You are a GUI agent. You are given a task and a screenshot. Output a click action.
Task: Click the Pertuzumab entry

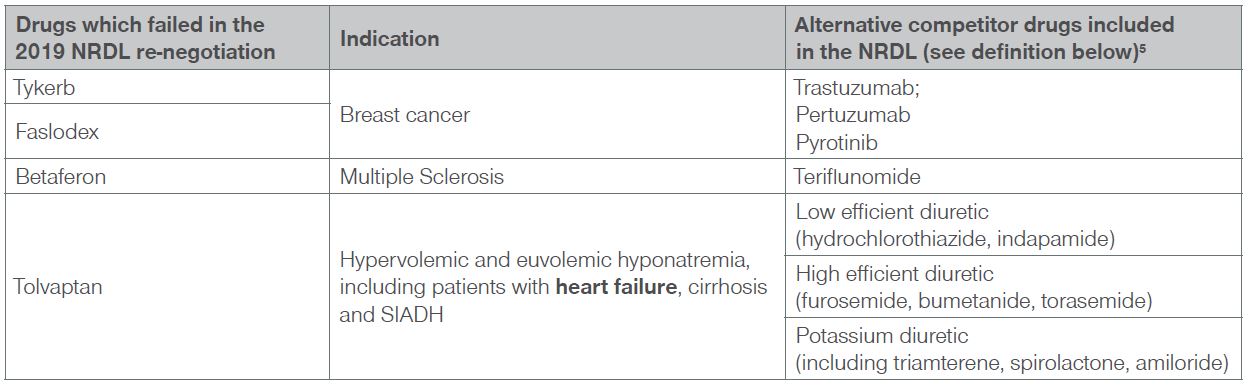click(853, 115)
